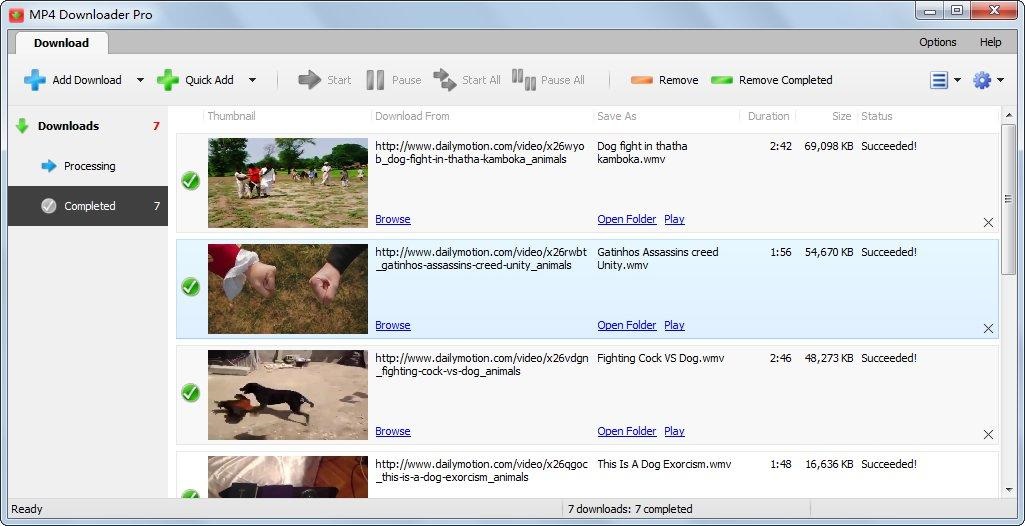Click the blue Processing arrow icon
This screenshot has height=526, width=1025.
pyautogui.click(x=49, y=166)
